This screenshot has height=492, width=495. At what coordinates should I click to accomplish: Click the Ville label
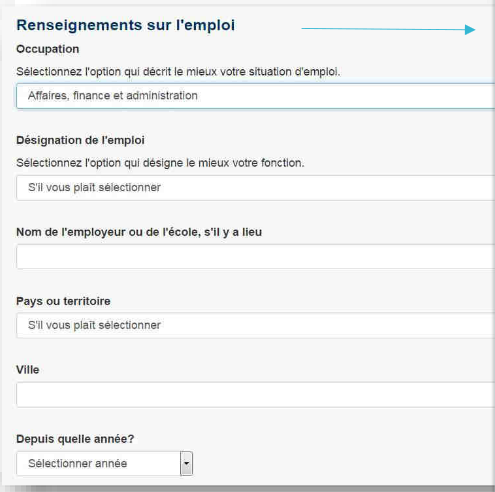point(28,370)
